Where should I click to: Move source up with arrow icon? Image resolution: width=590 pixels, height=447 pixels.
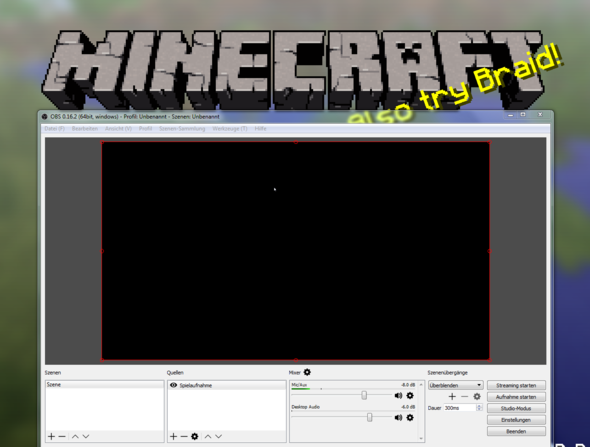[x=208, y=436]
